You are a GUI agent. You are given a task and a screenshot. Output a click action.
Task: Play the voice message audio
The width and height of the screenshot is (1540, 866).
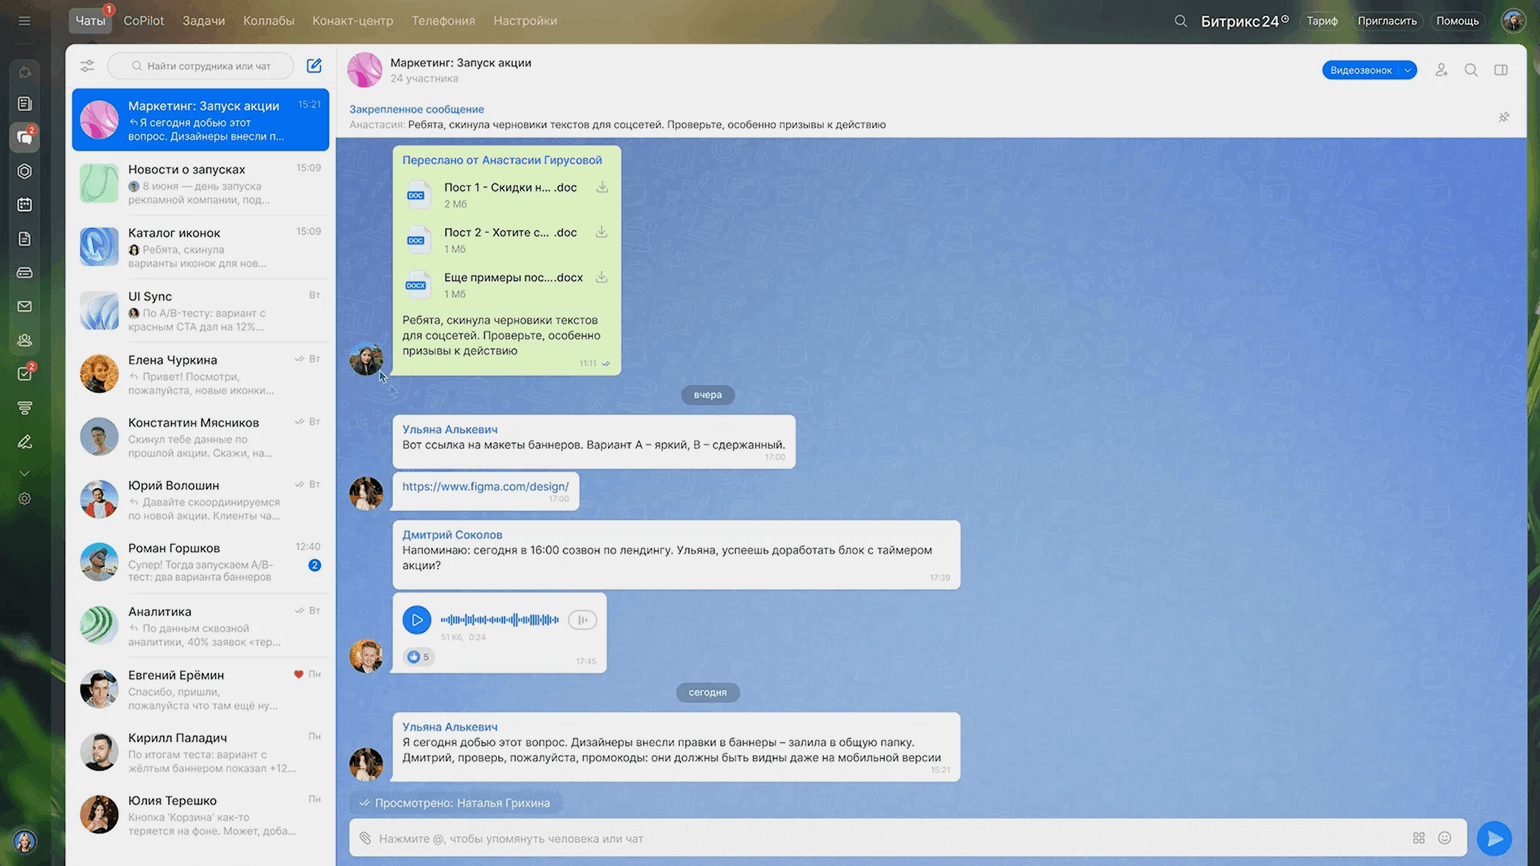(x=417, y=620)
